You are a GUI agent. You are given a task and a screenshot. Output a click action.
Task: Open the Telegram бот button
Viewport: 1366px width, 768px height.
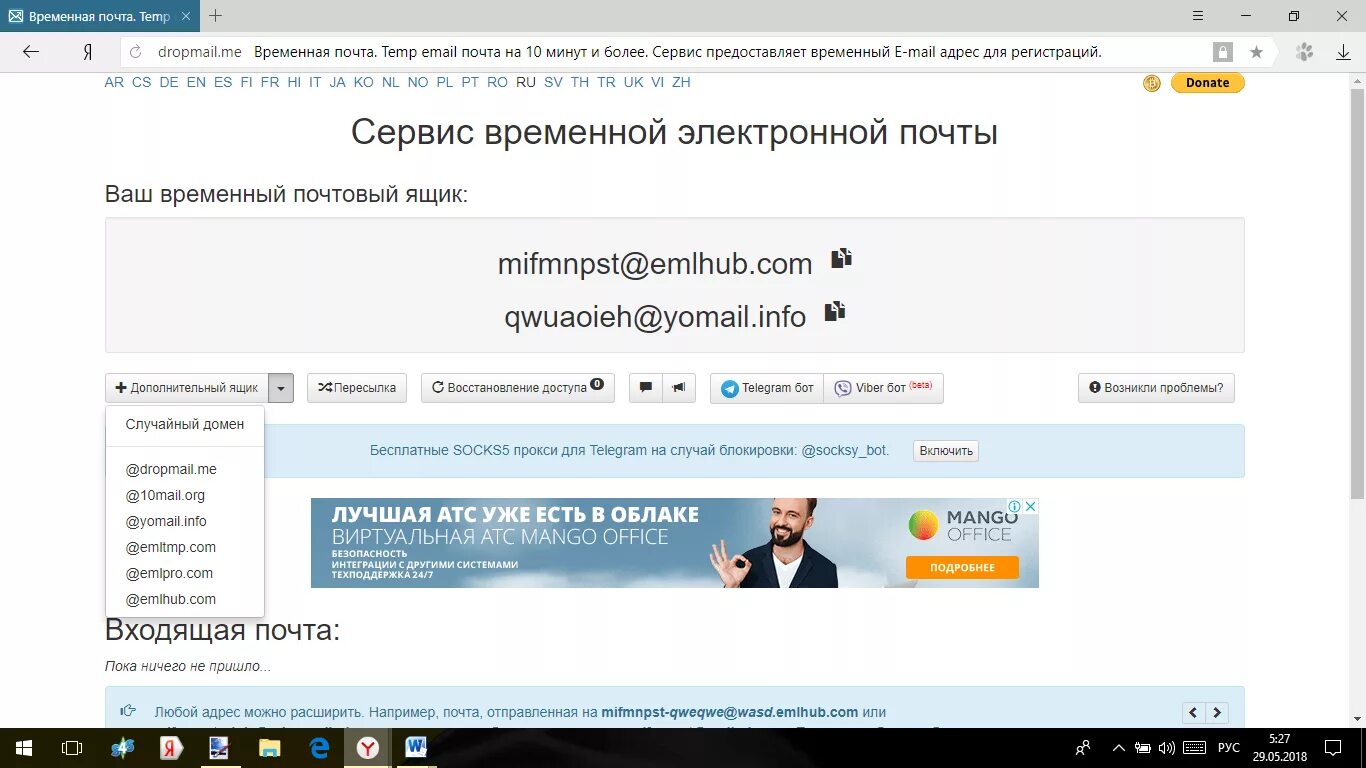point(767,388)
